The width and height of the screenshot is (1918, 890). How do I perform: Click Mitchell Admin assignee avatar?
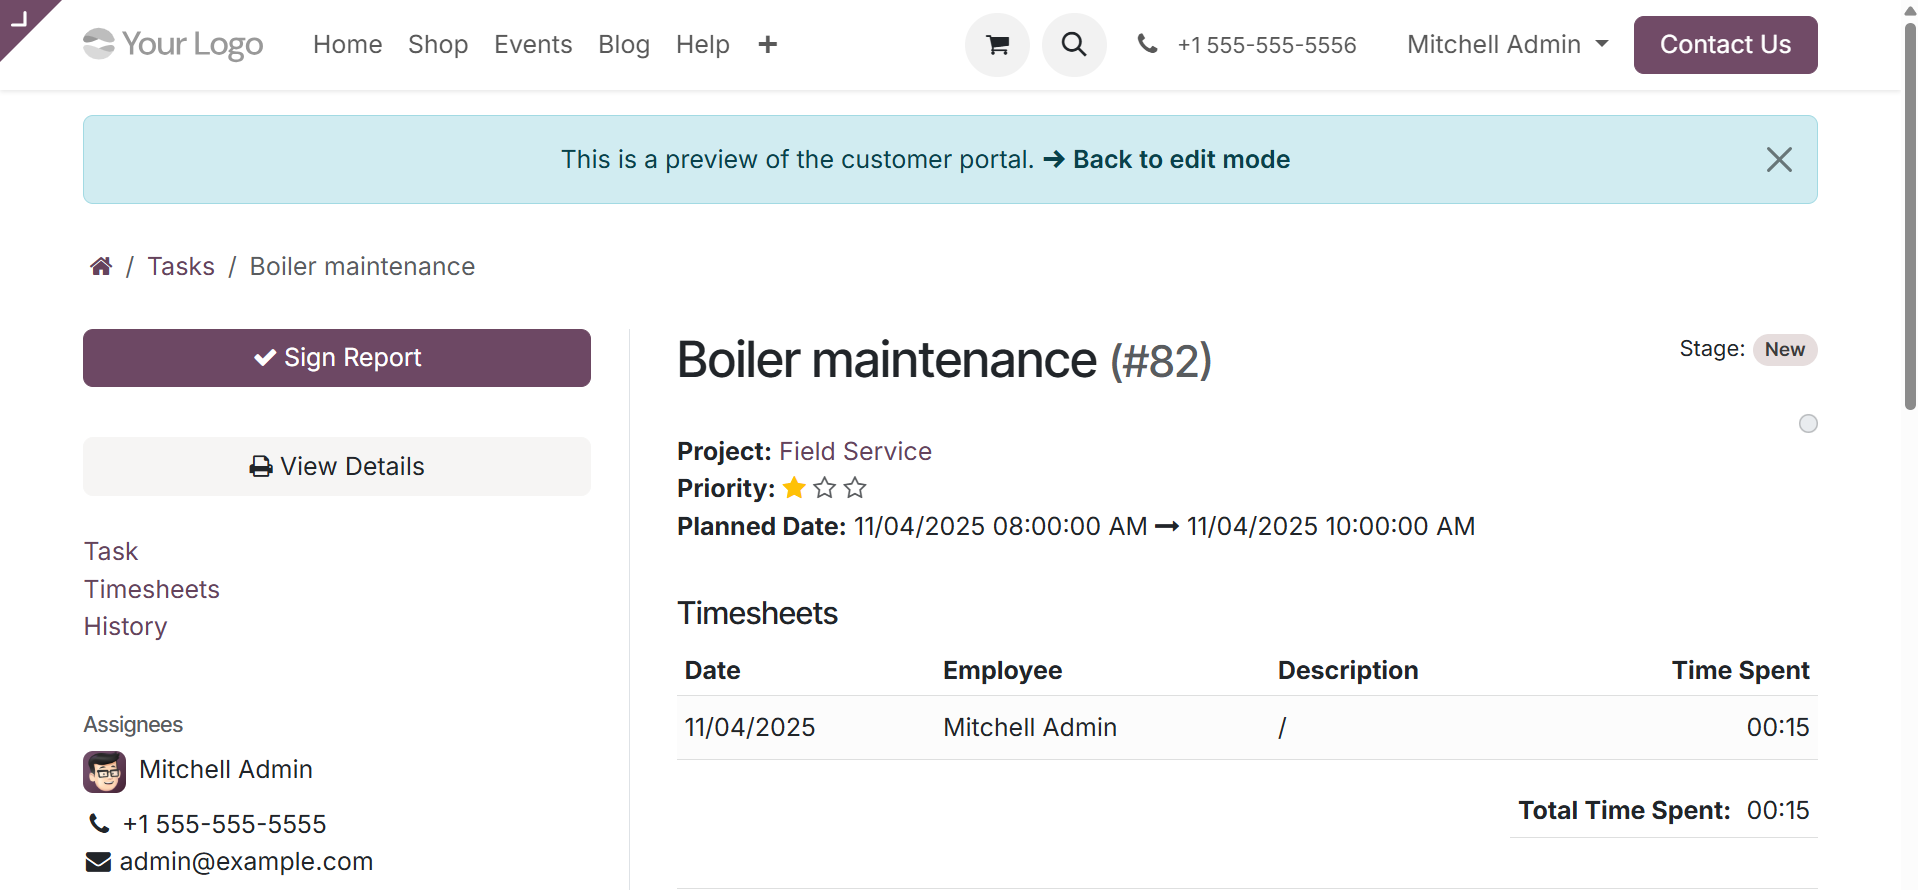coord(105,771)
